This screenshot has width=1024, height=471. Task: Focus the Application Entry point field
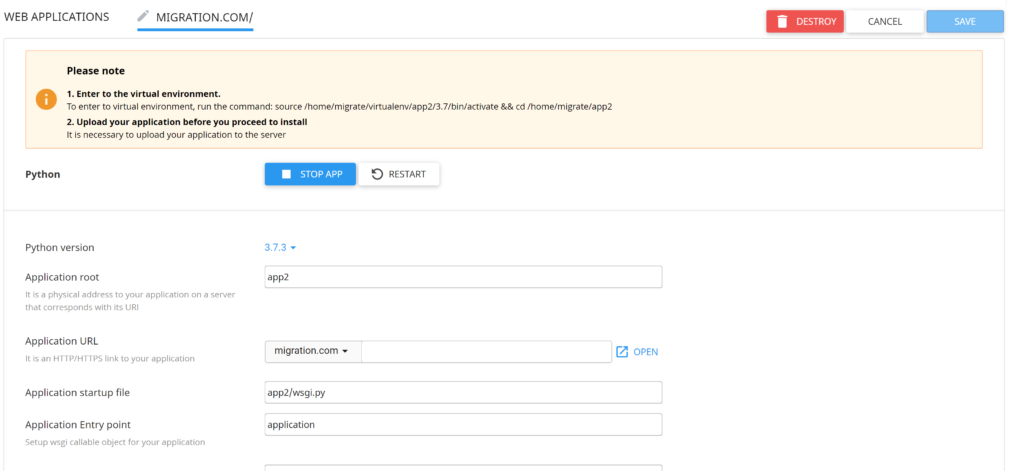464,425
